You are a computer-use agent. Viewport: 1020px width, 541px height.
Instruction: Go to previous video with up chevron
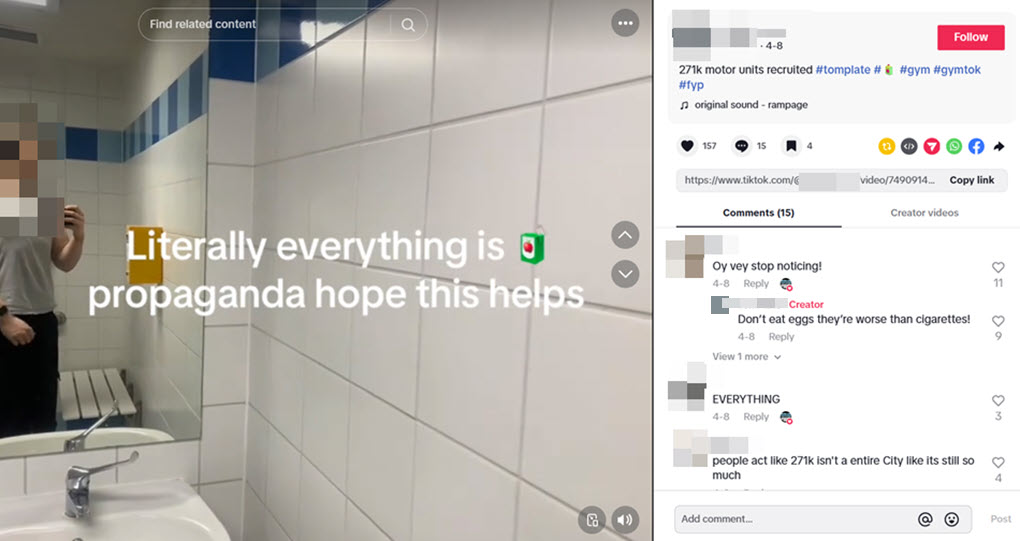(x=625, y=235)
